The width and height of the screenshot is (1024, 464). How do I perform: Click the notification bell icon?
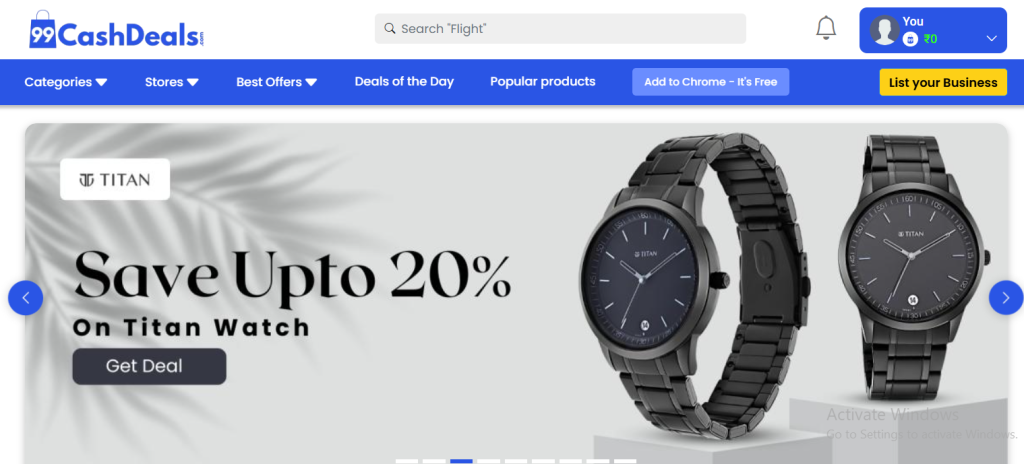pos(826,28)
